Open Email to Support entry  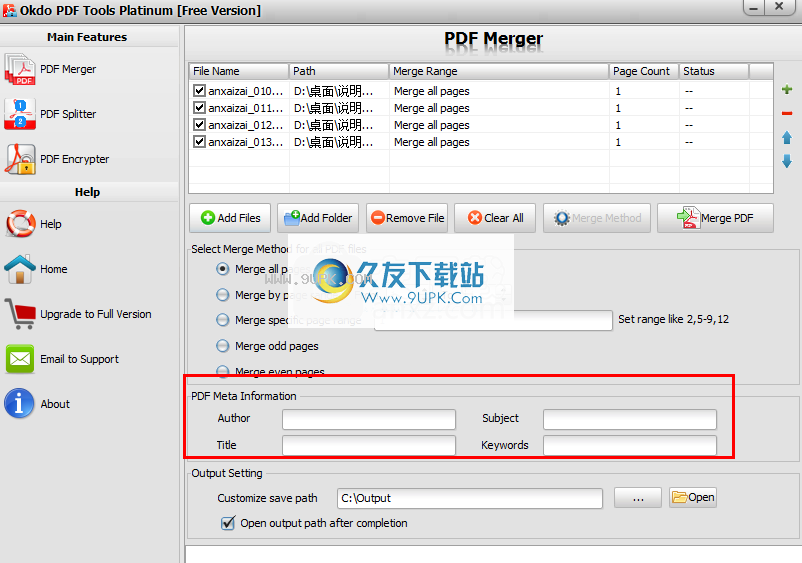coord(79,359)
